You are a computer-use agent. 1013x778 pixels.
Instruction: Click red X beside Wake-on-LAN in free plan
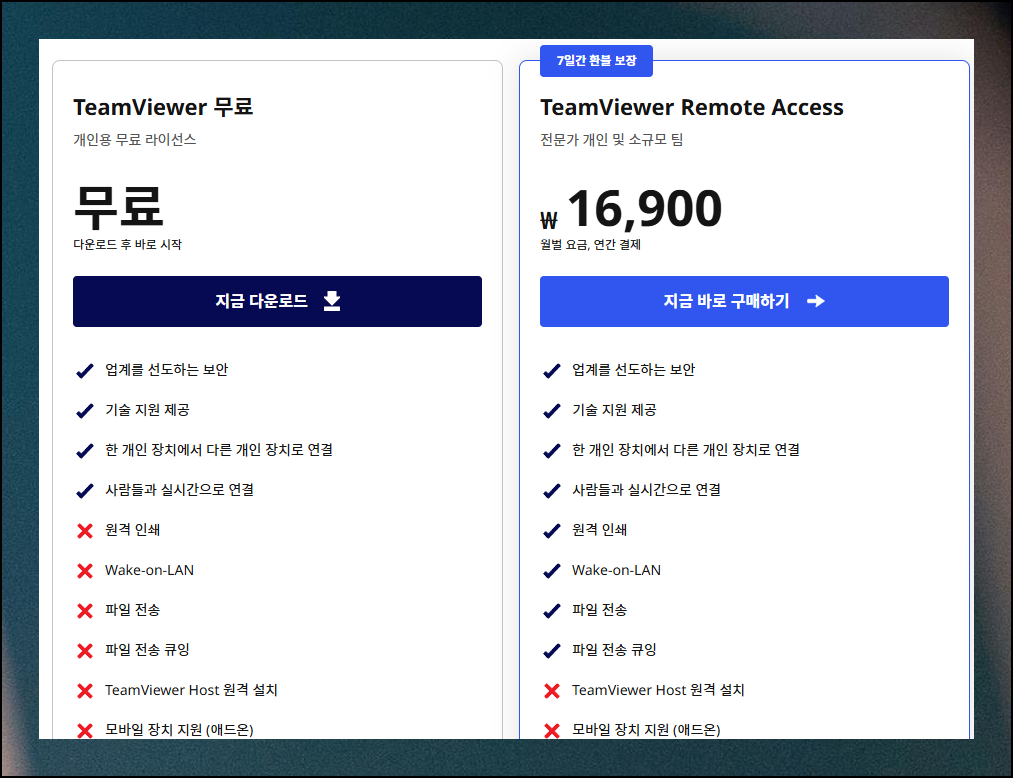[x=85, y=571]
